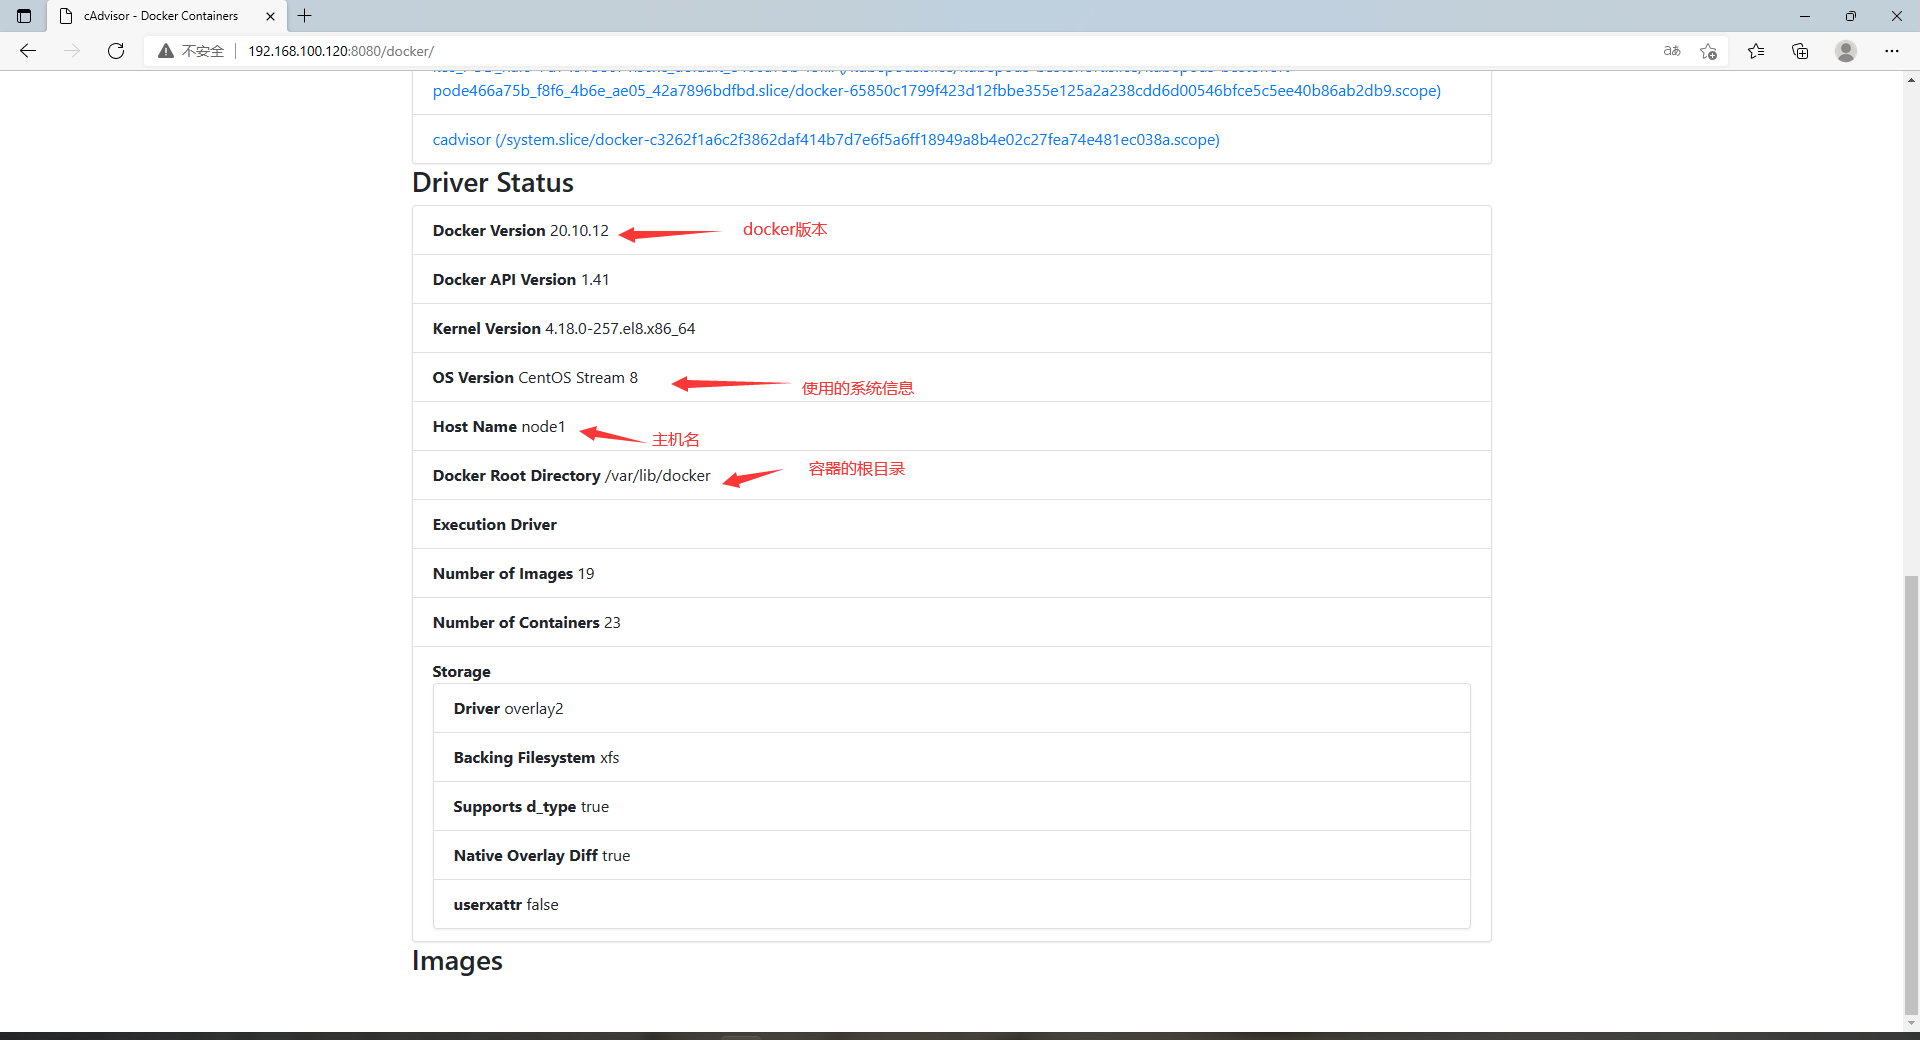The width and height of the screenshot is (1920, 1040).
Task: Select Number of Containers 23 row
Action: [x=951, y=622]
